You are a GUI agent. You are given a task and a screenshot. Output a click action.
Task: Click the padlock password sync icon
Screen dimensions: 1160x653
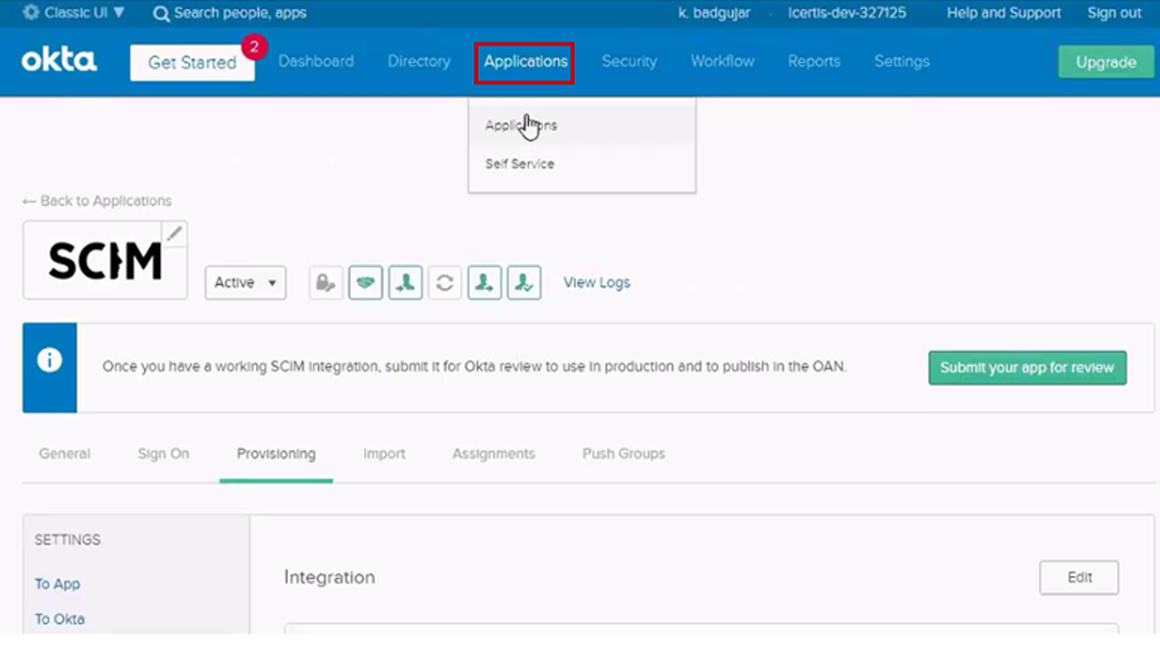pyautogui.click(x=325, y=283)
